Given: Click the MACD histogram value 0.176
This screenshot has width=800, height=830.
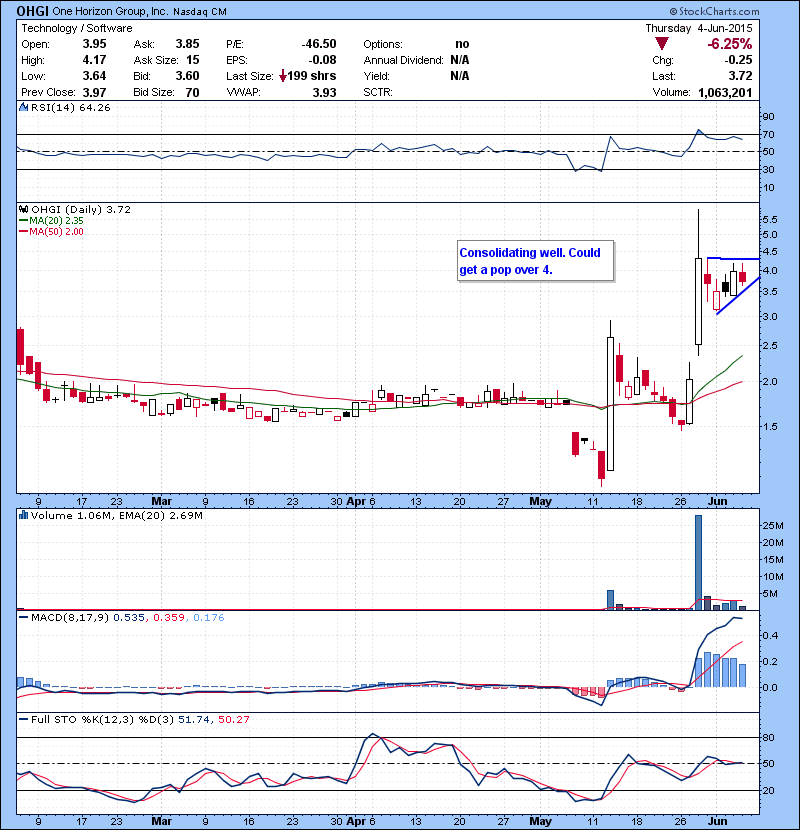Looking at the screenshot, I should [x=209, y=617].
